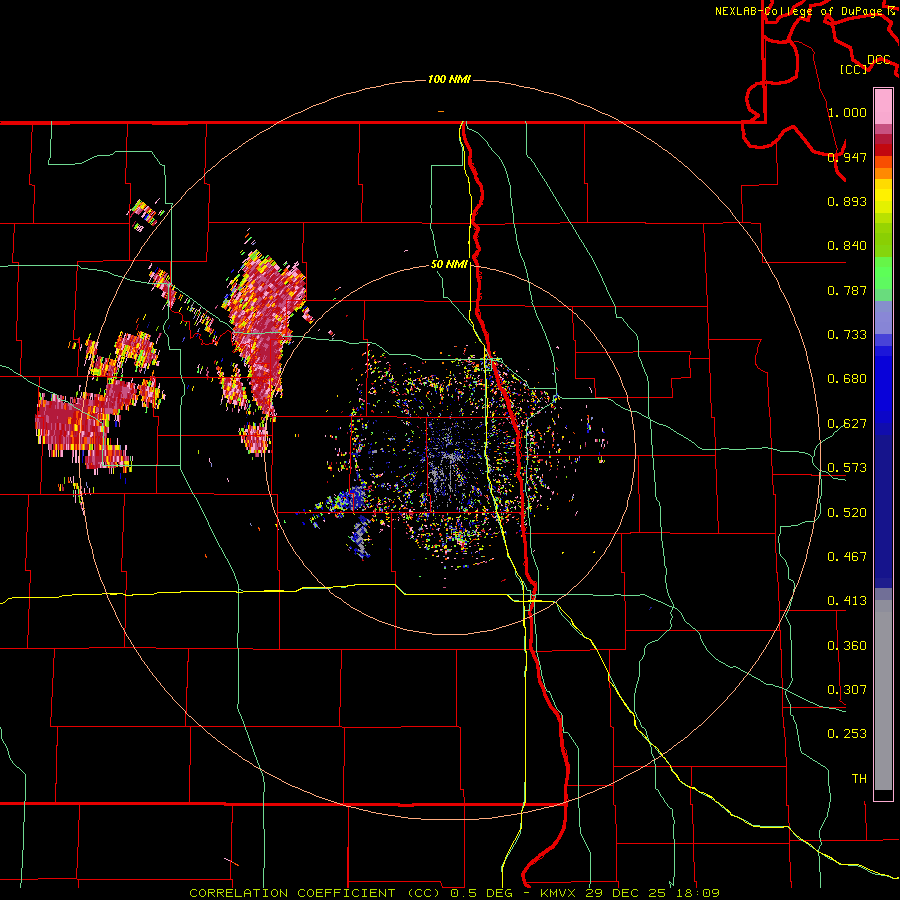
Task: Click the 0.360 scale value
Action: 847,645
